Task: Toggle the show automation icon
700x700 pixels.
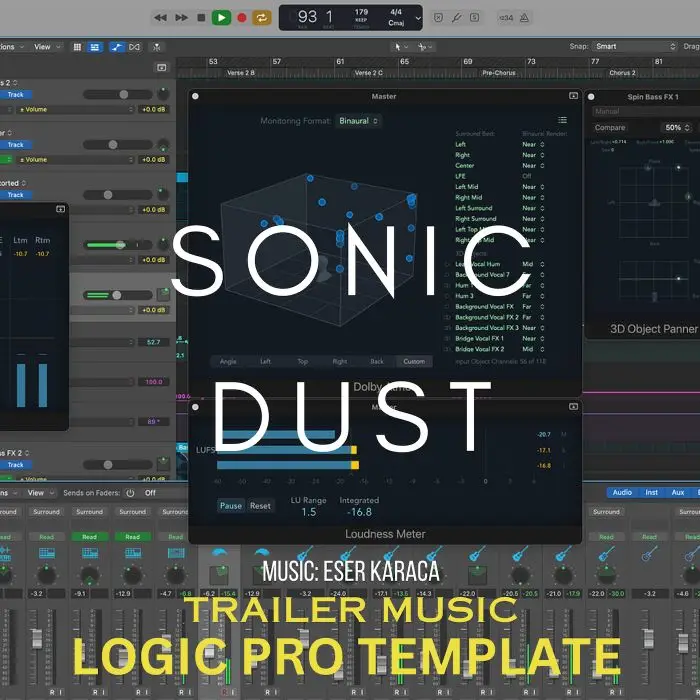Action: point(117,47)
